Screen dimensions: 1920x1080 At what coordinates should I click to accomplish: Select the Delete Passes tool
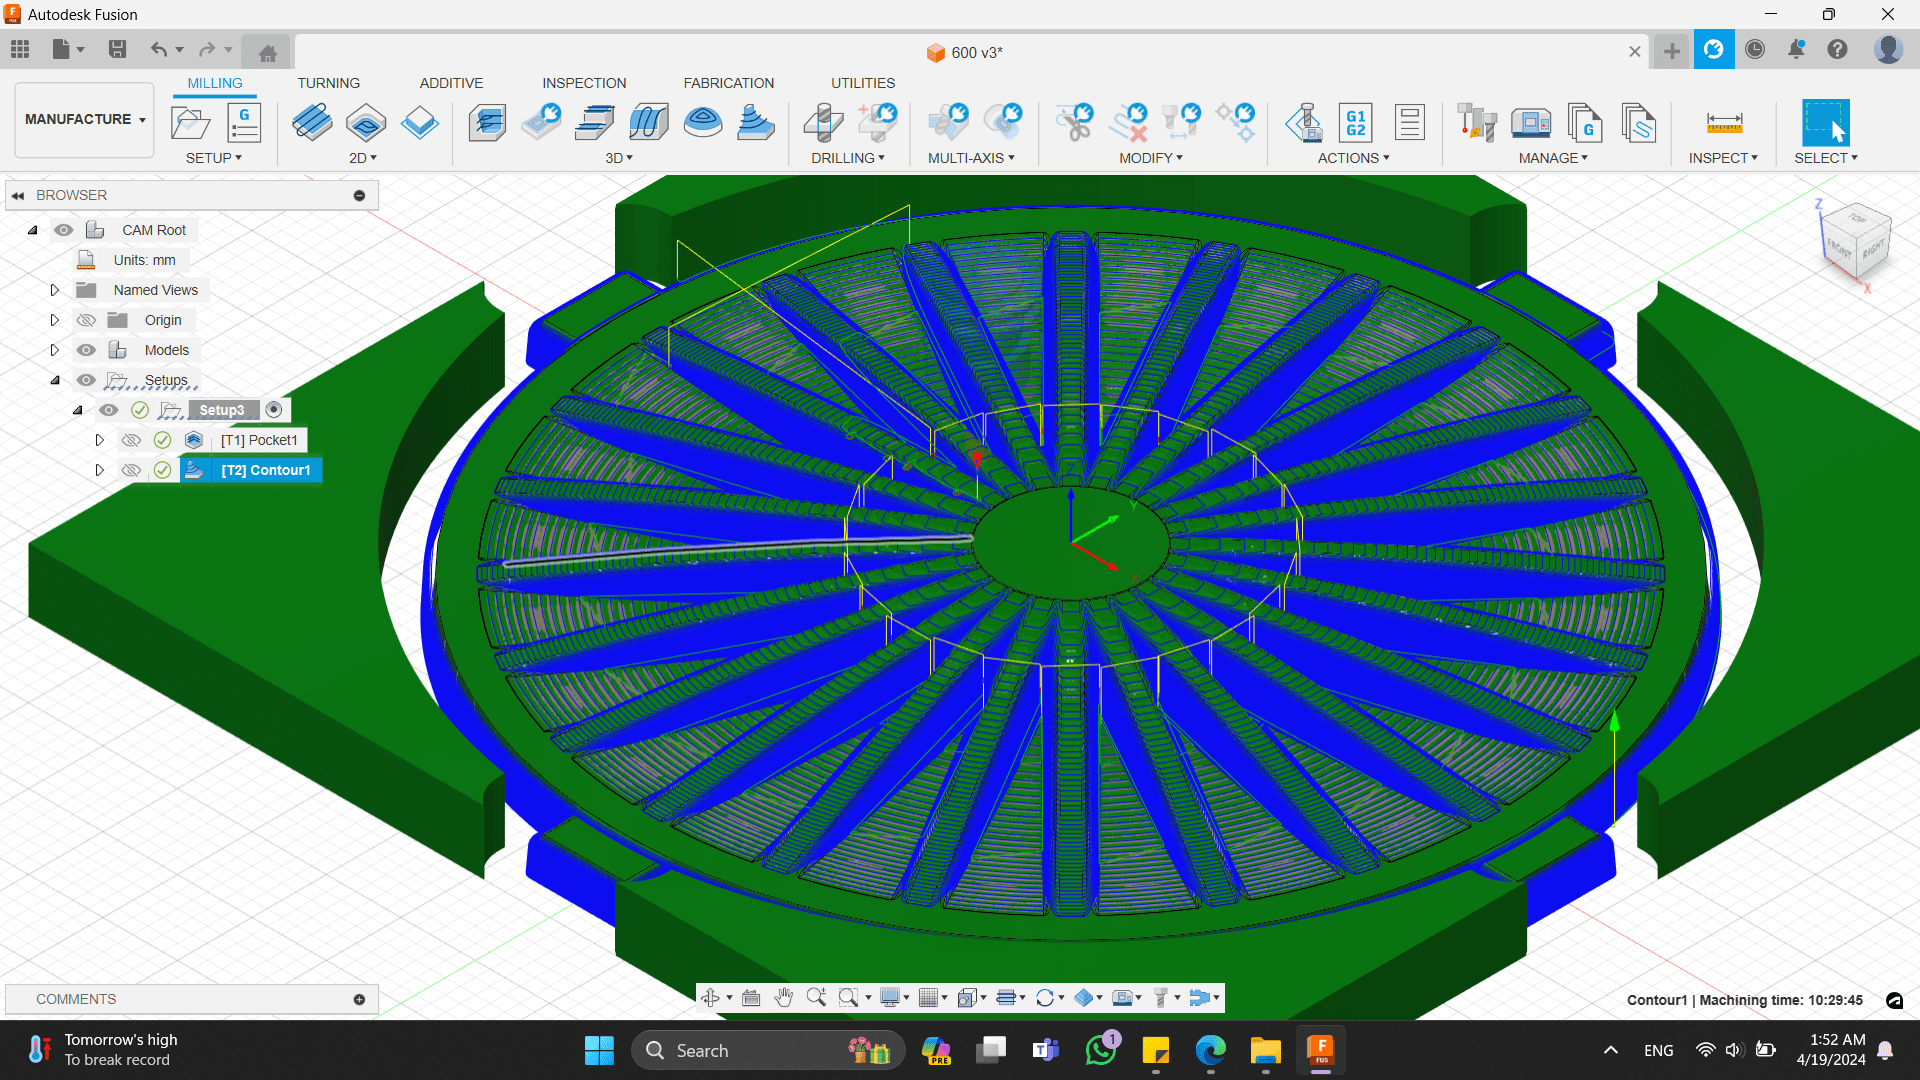[x=1130, y=123]
